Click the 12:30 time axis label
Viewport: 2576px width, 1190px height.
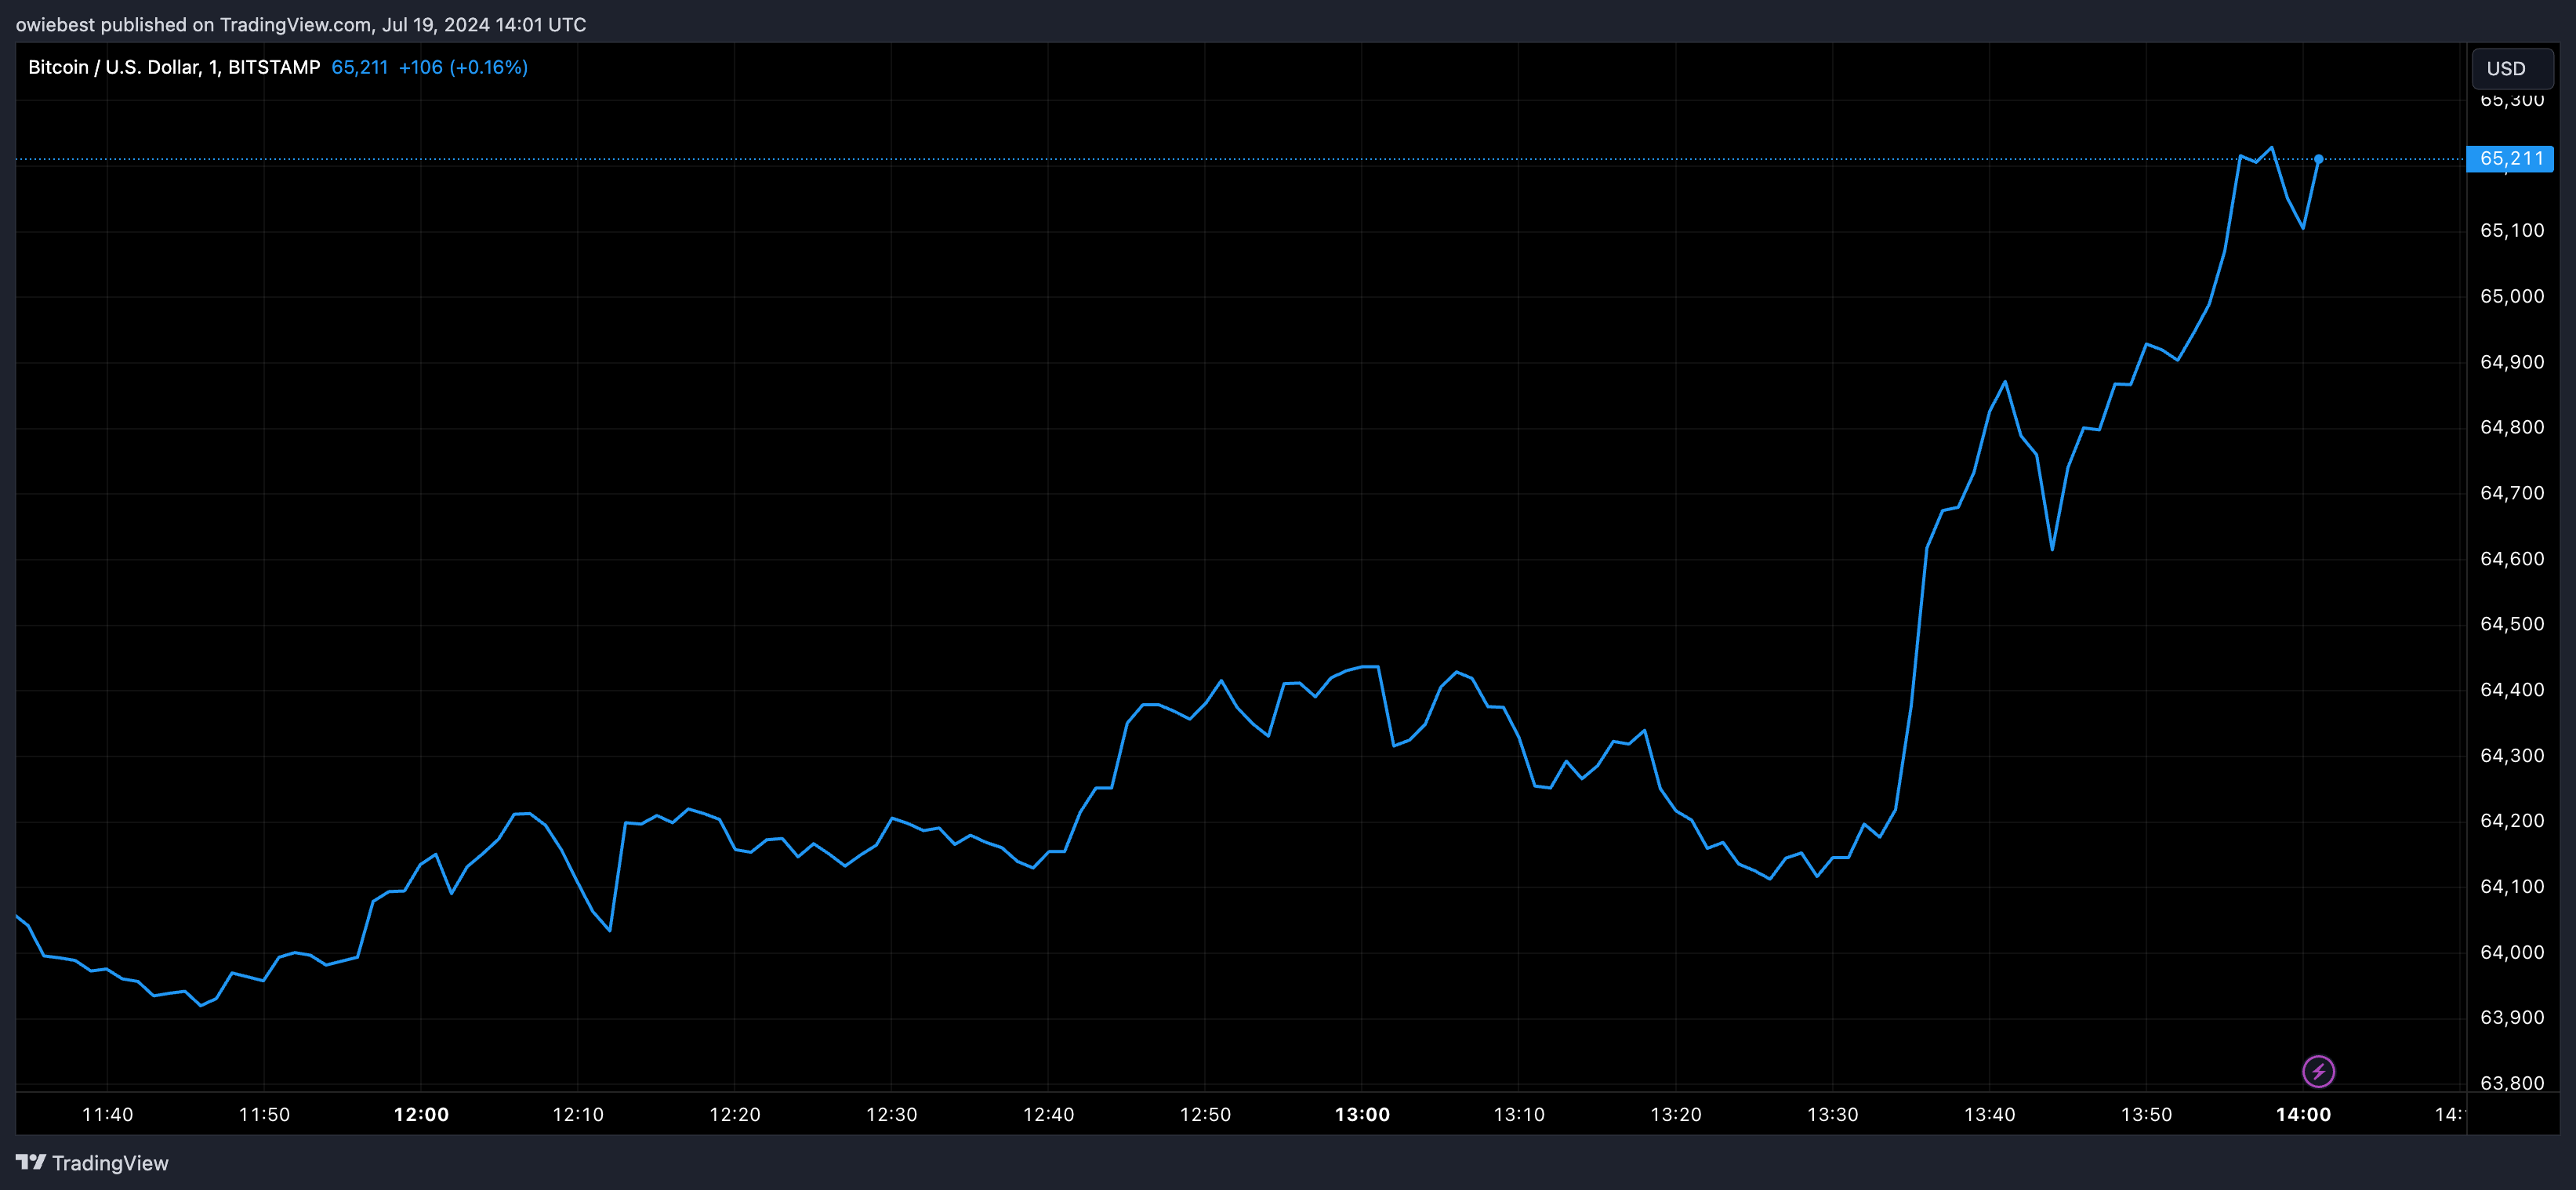[891, 1114]
